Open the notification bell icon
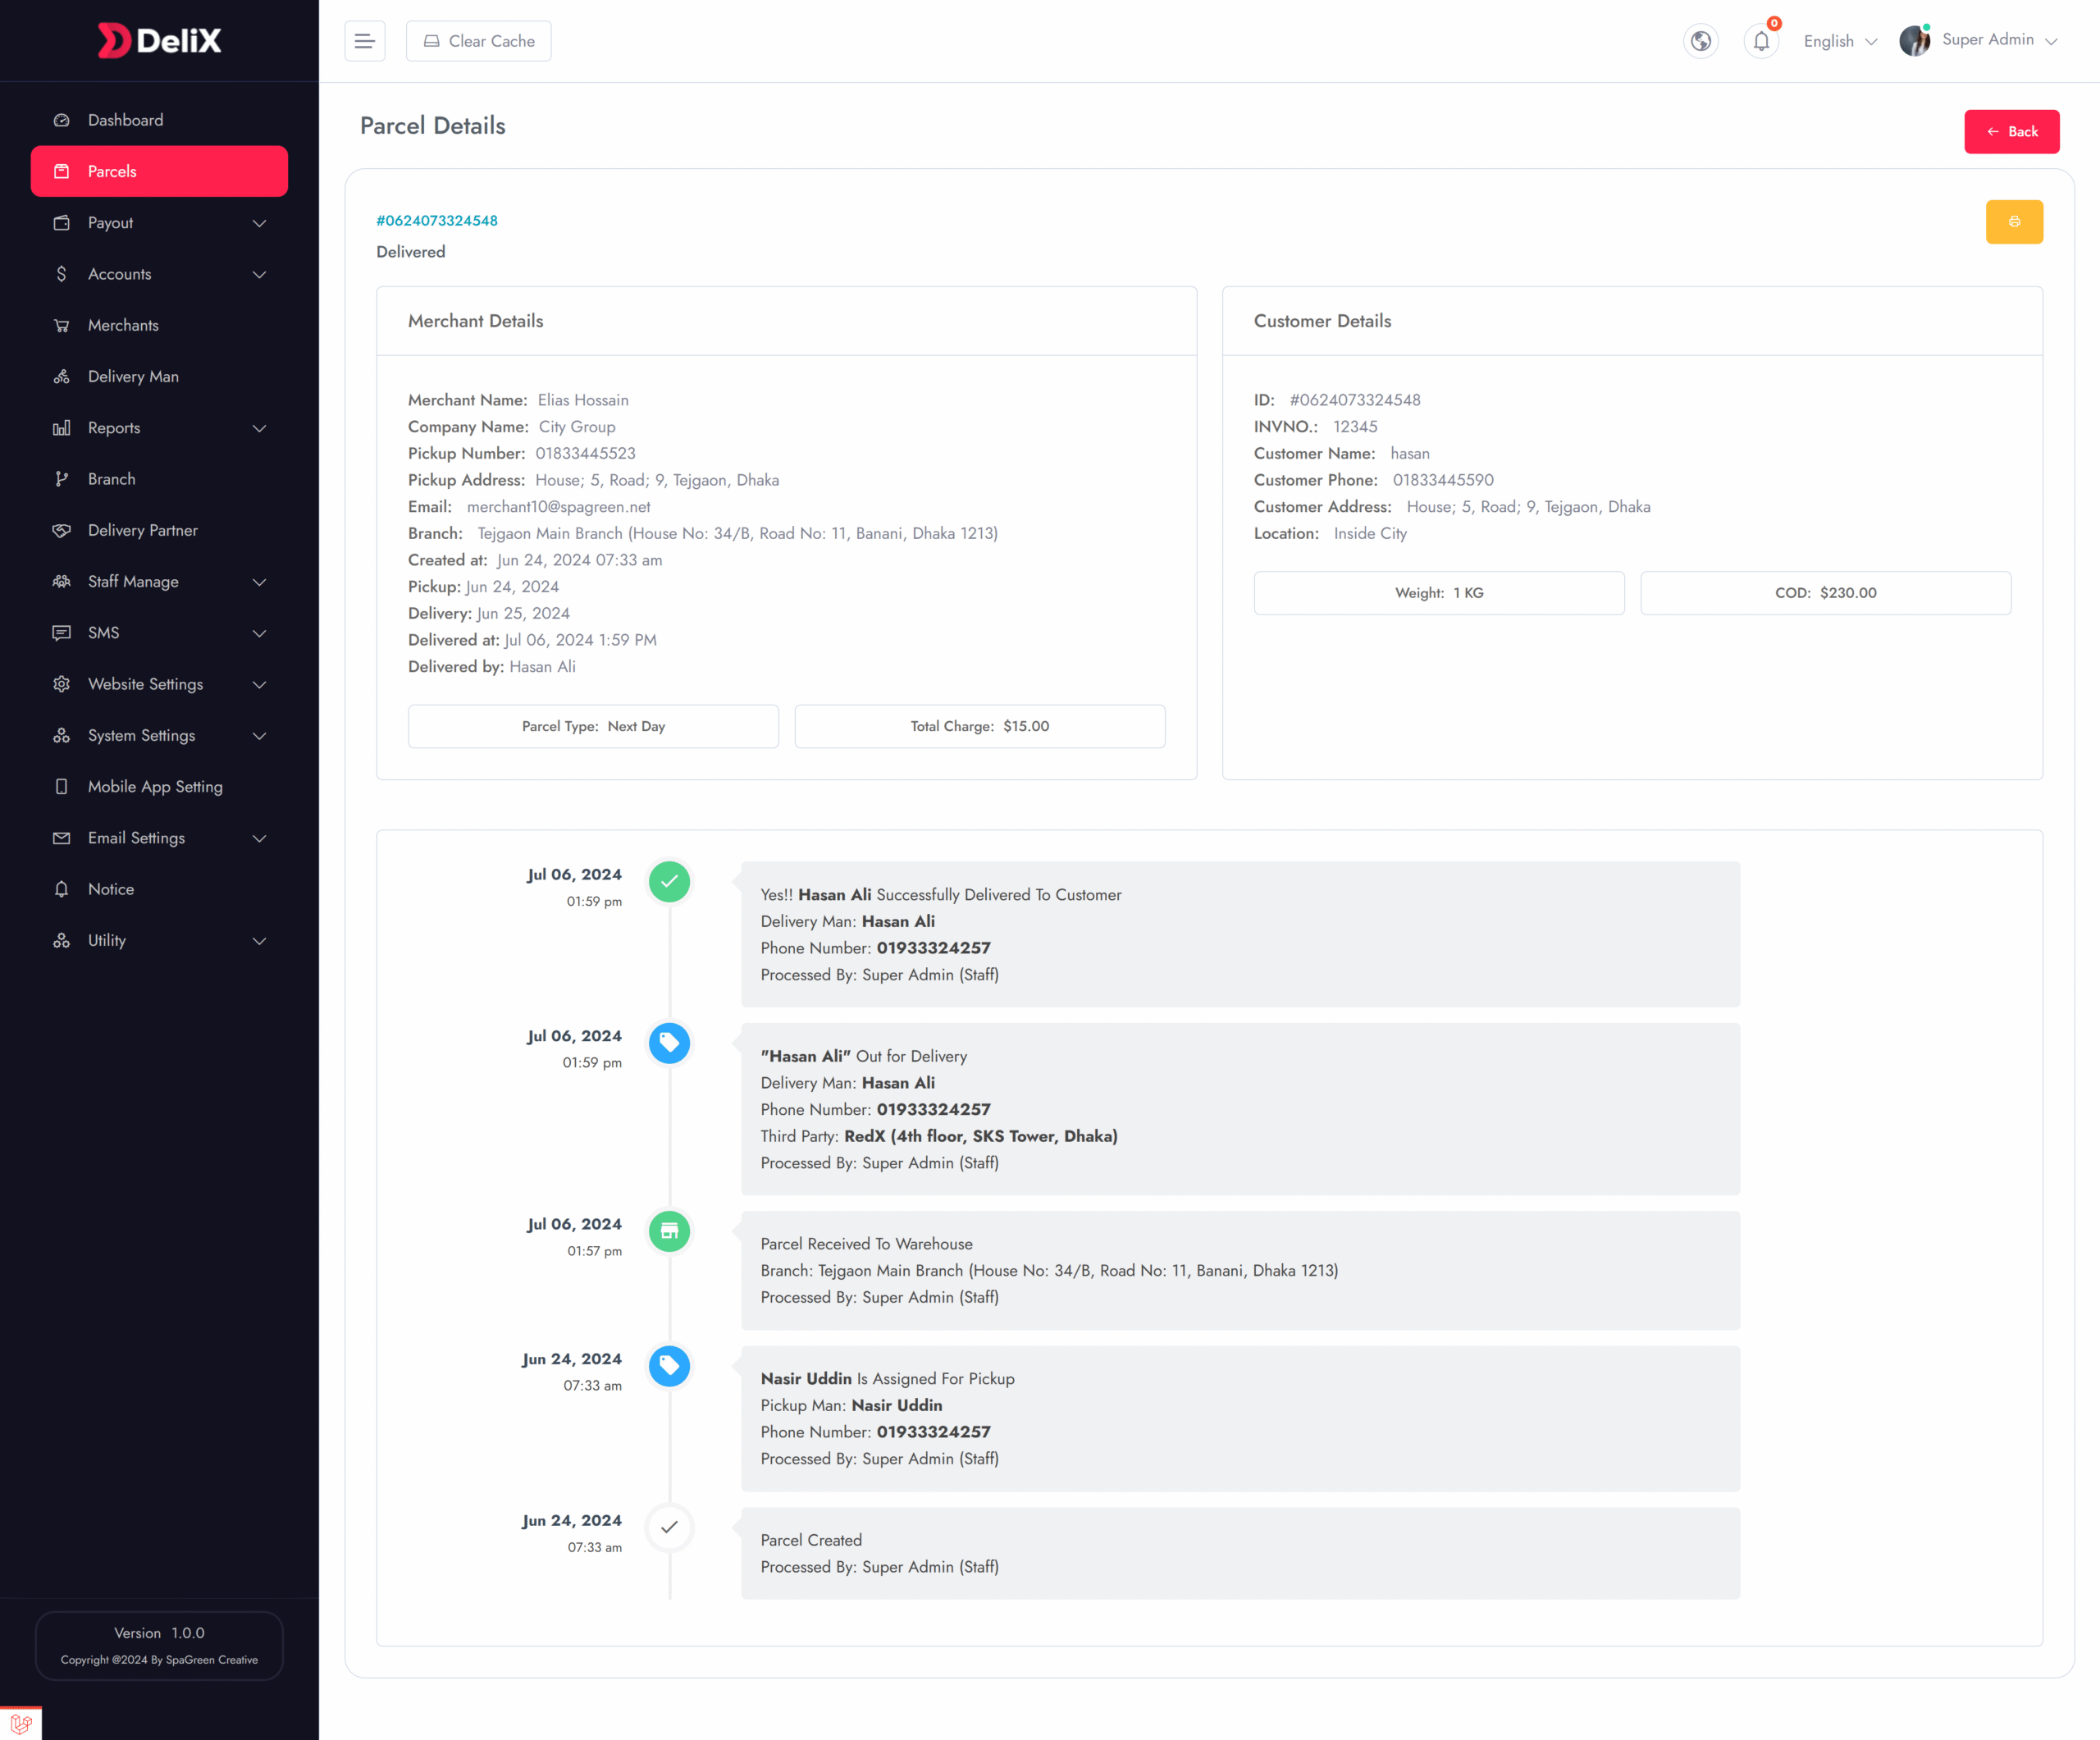This screenshot has width=2100, height=1740. click(1761, 41)
